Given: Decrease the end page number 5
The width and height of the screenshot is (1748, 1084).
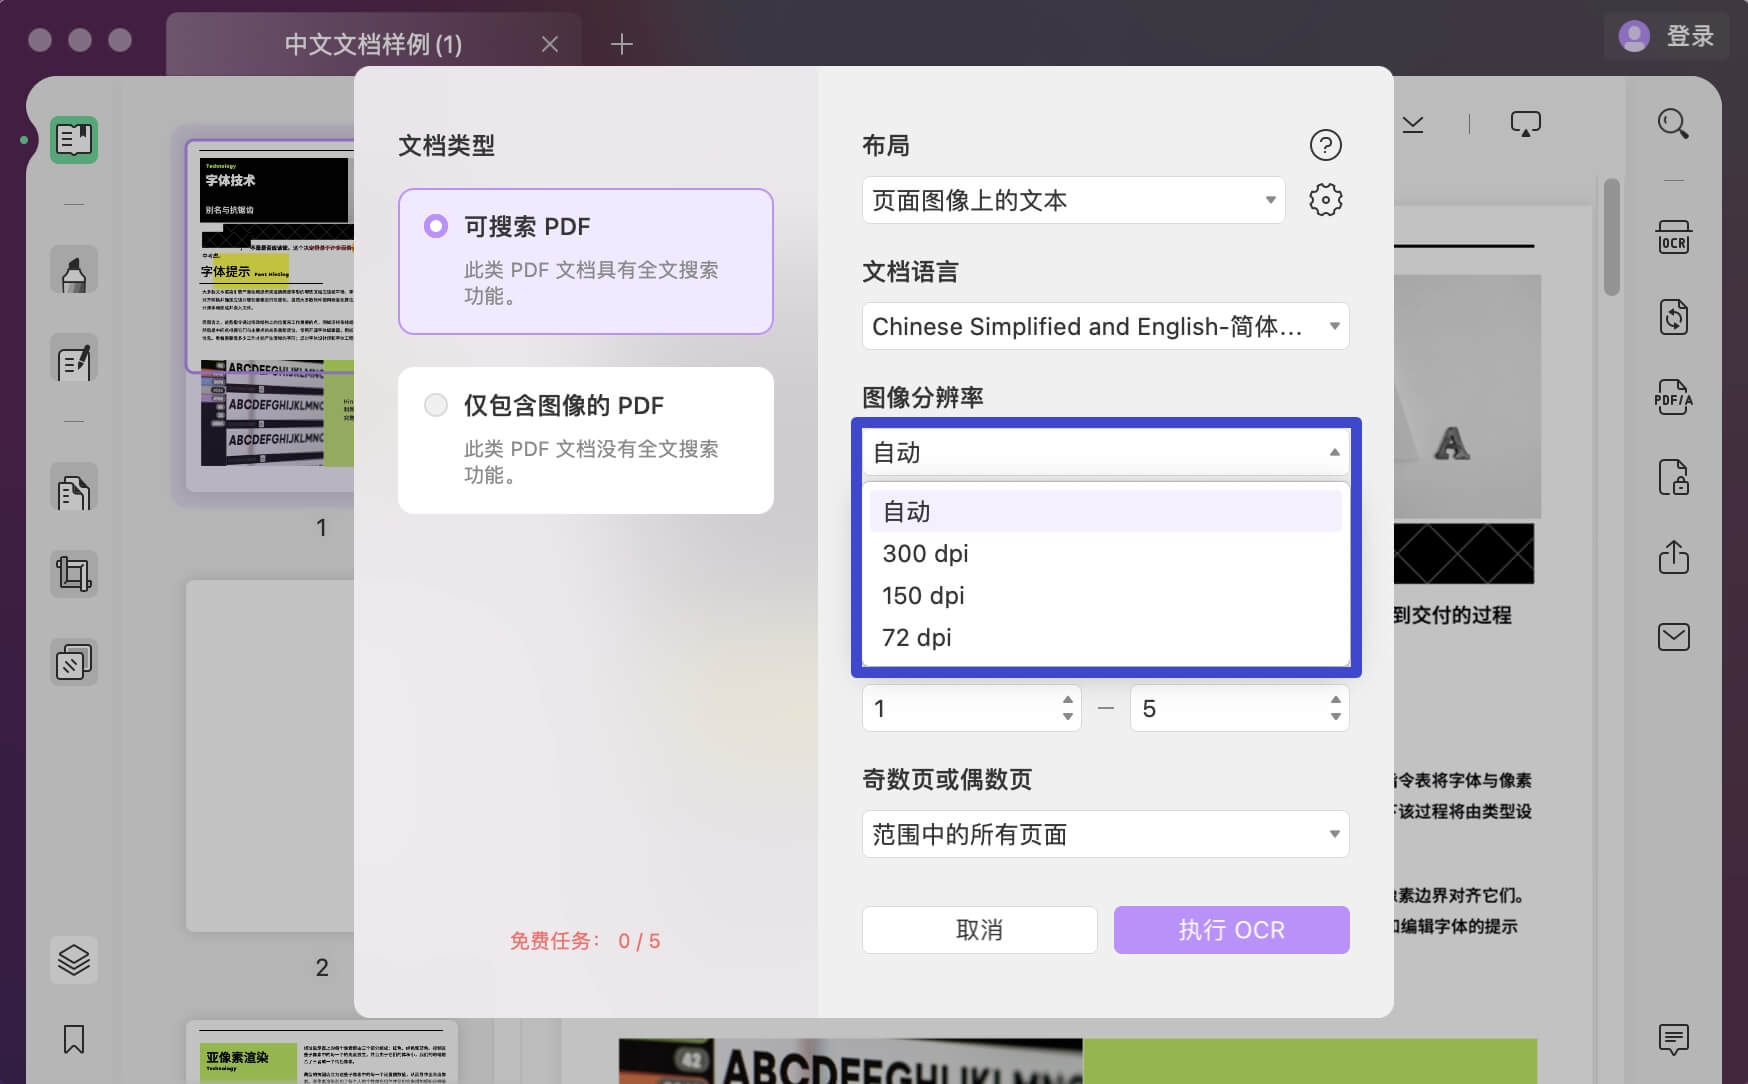Looking at the screenshot, I should click(1336, 716).
